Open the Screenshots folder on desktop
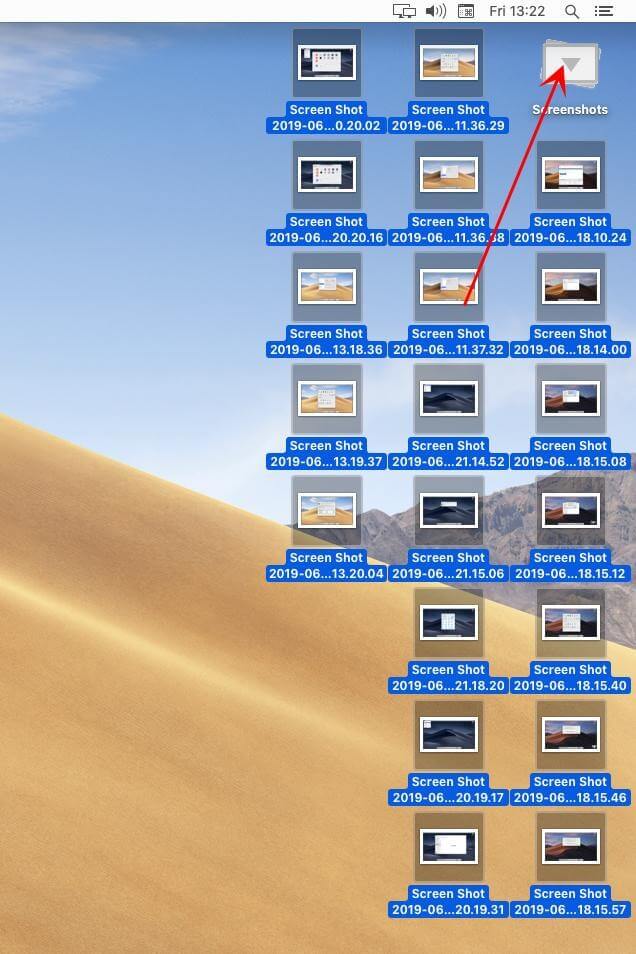 tap(570, 63)
